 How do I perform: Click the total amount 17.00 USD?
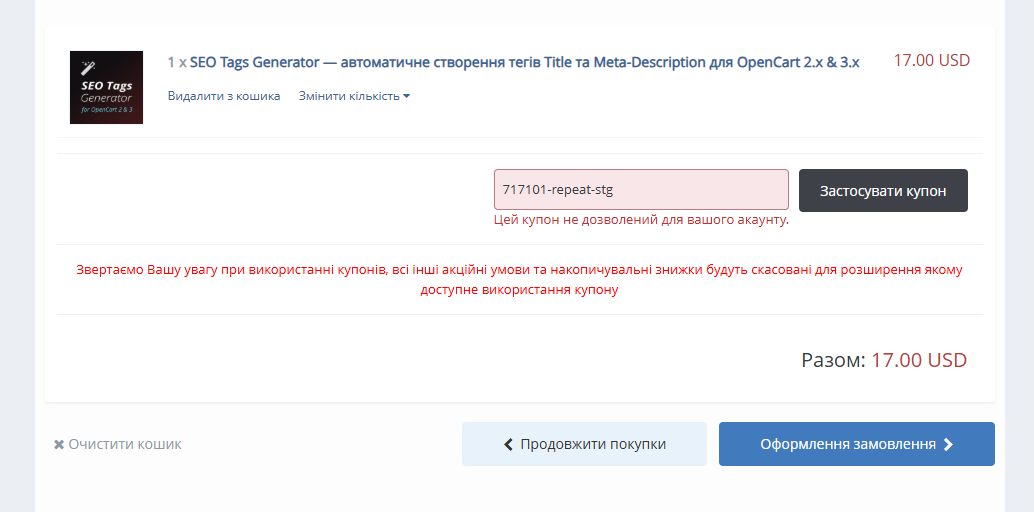coord(919,360)
